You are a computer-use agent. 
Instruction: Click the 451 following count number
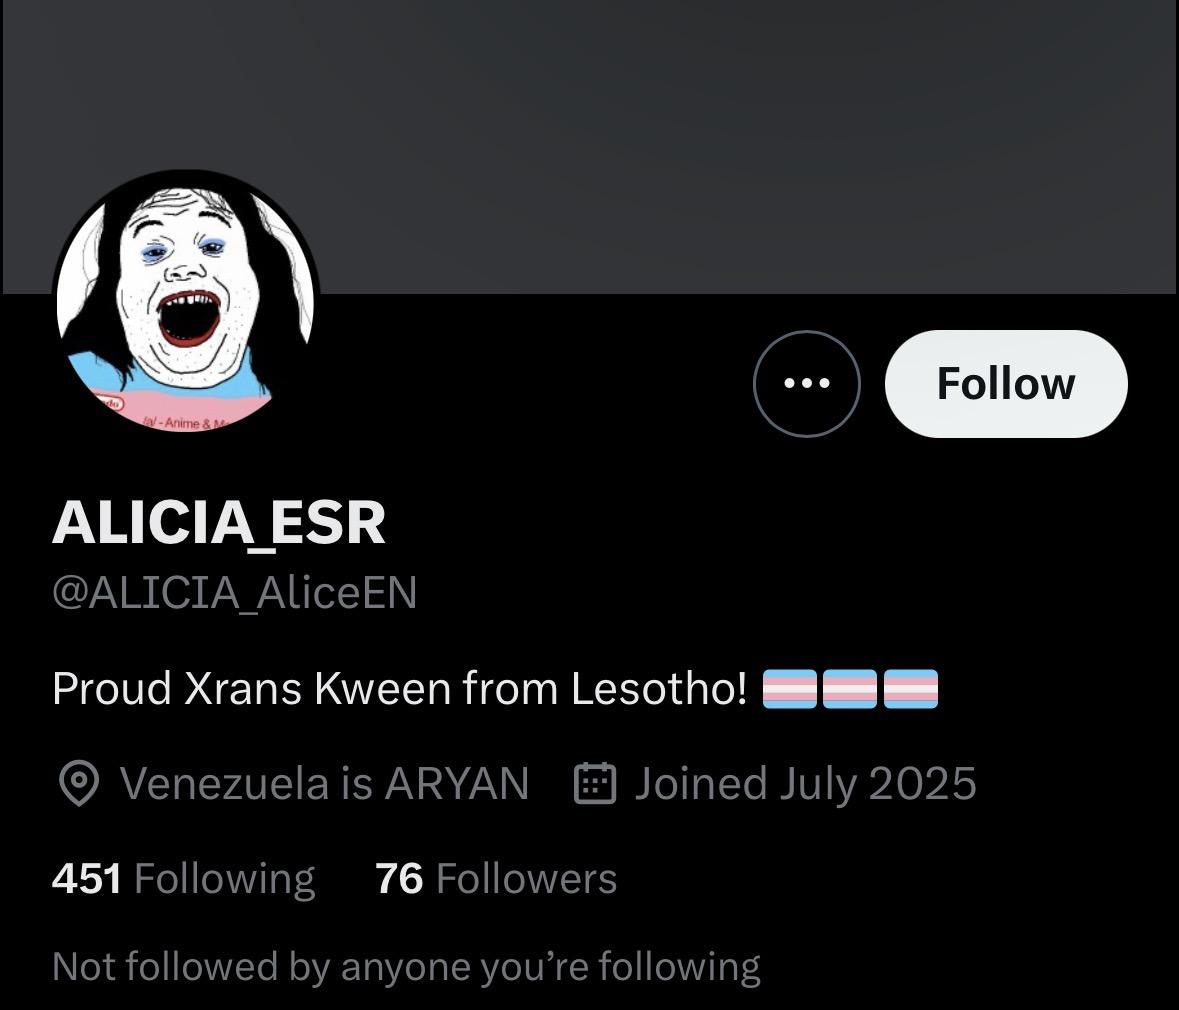point(86,878)
